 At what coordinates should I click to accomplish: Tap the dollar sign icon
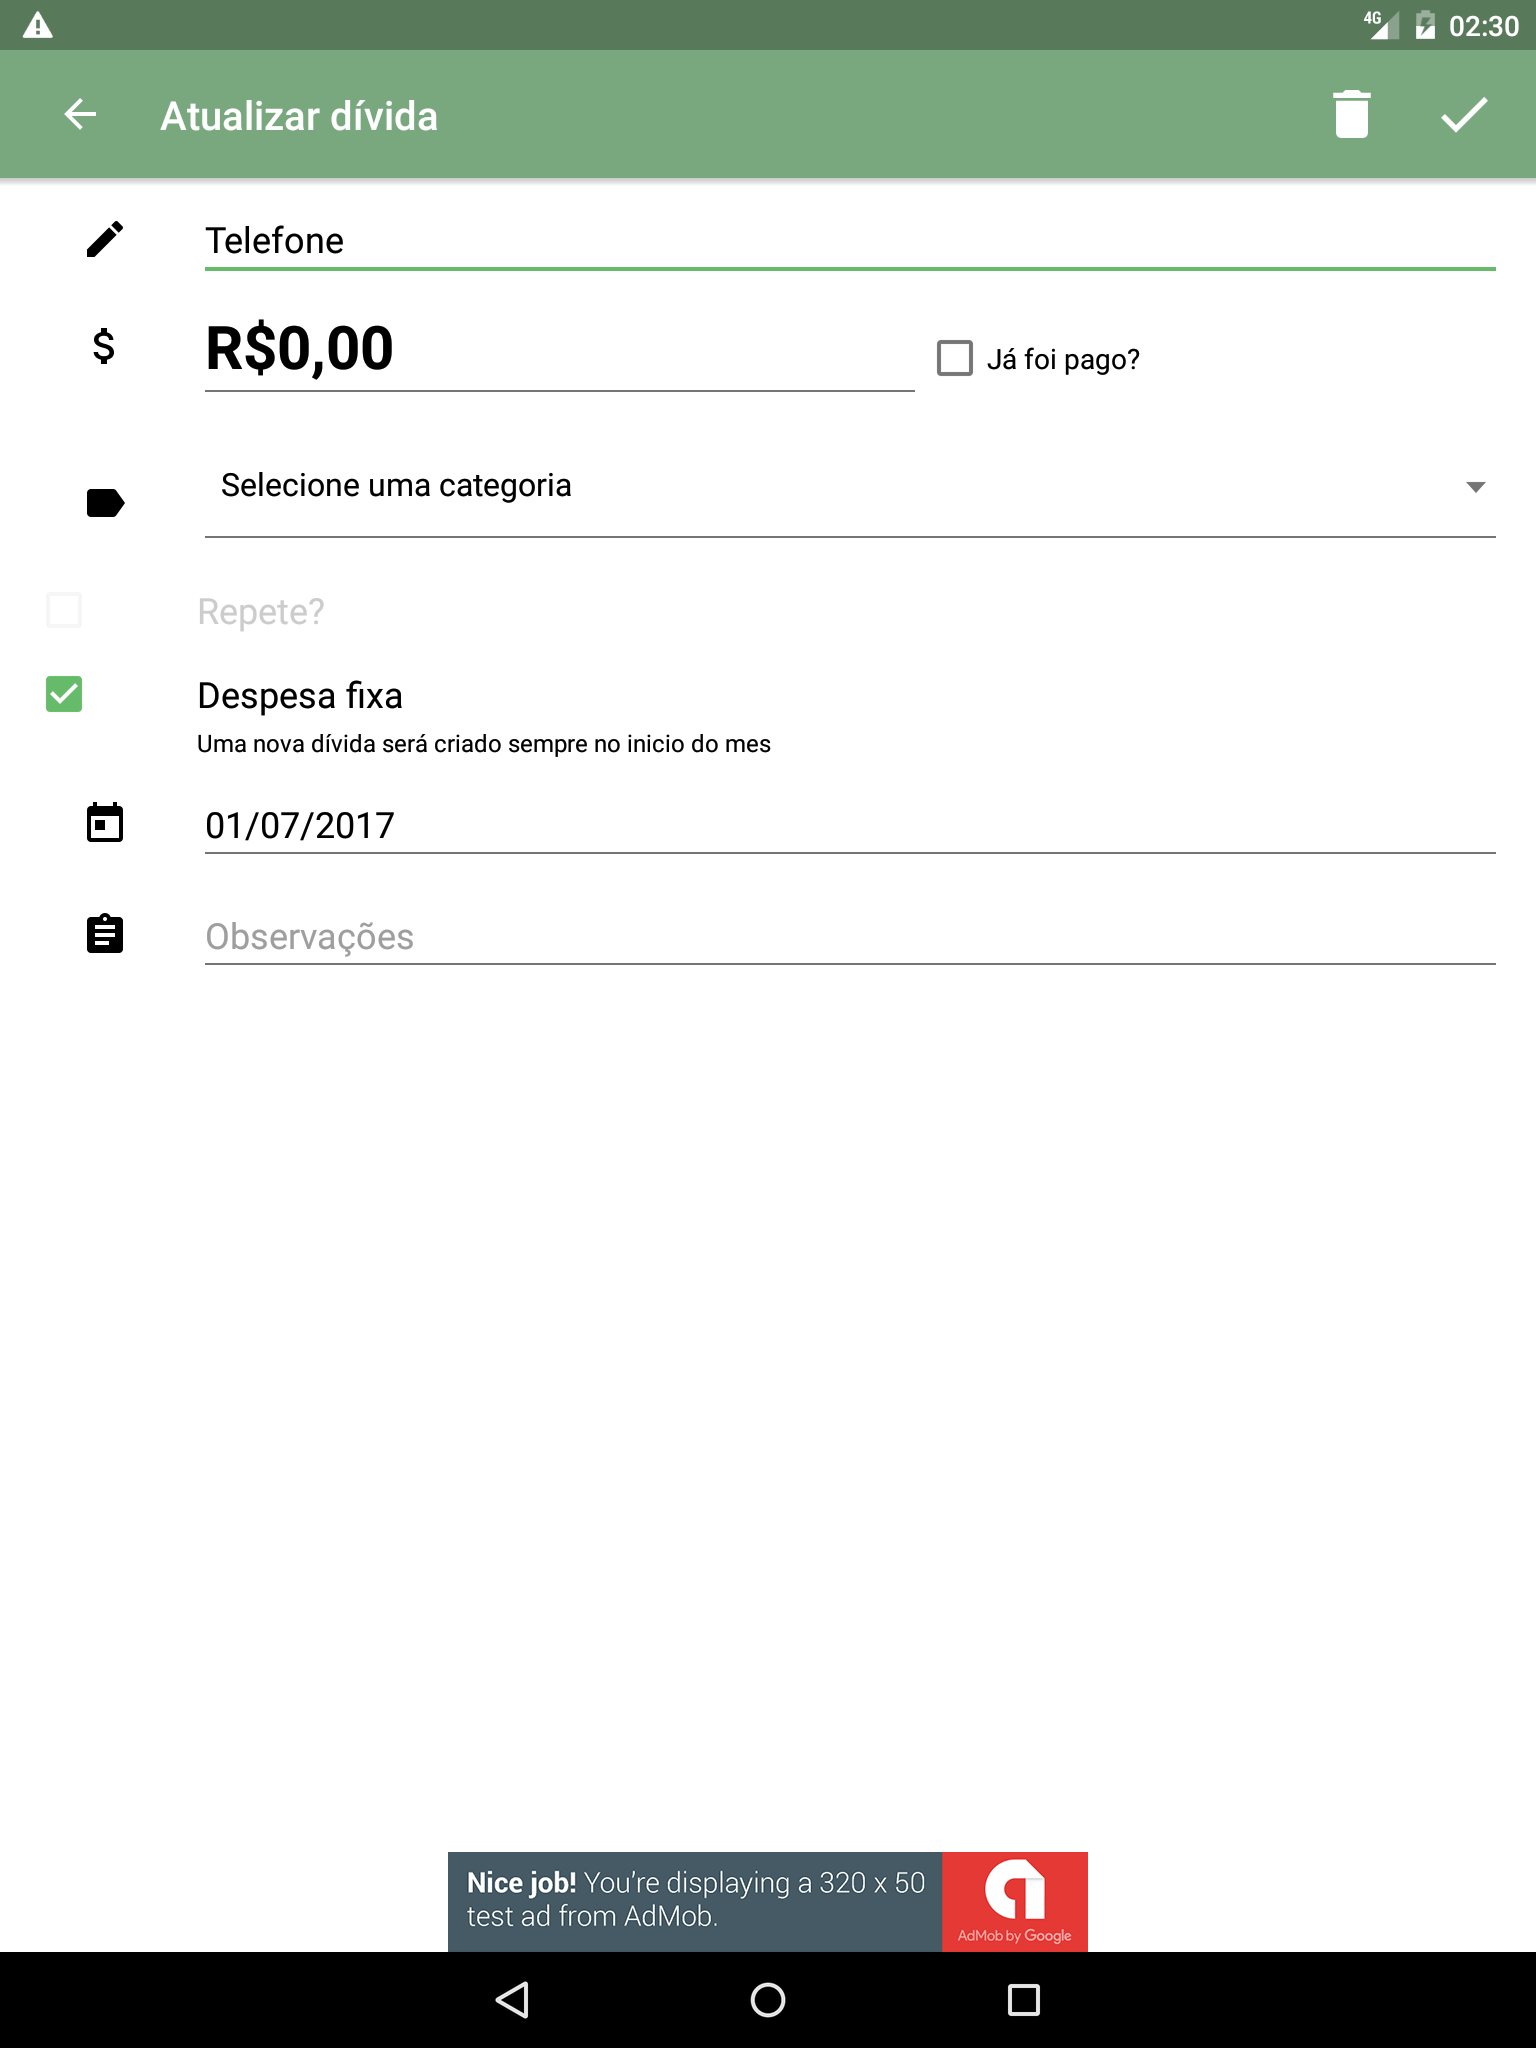point(104,347)
